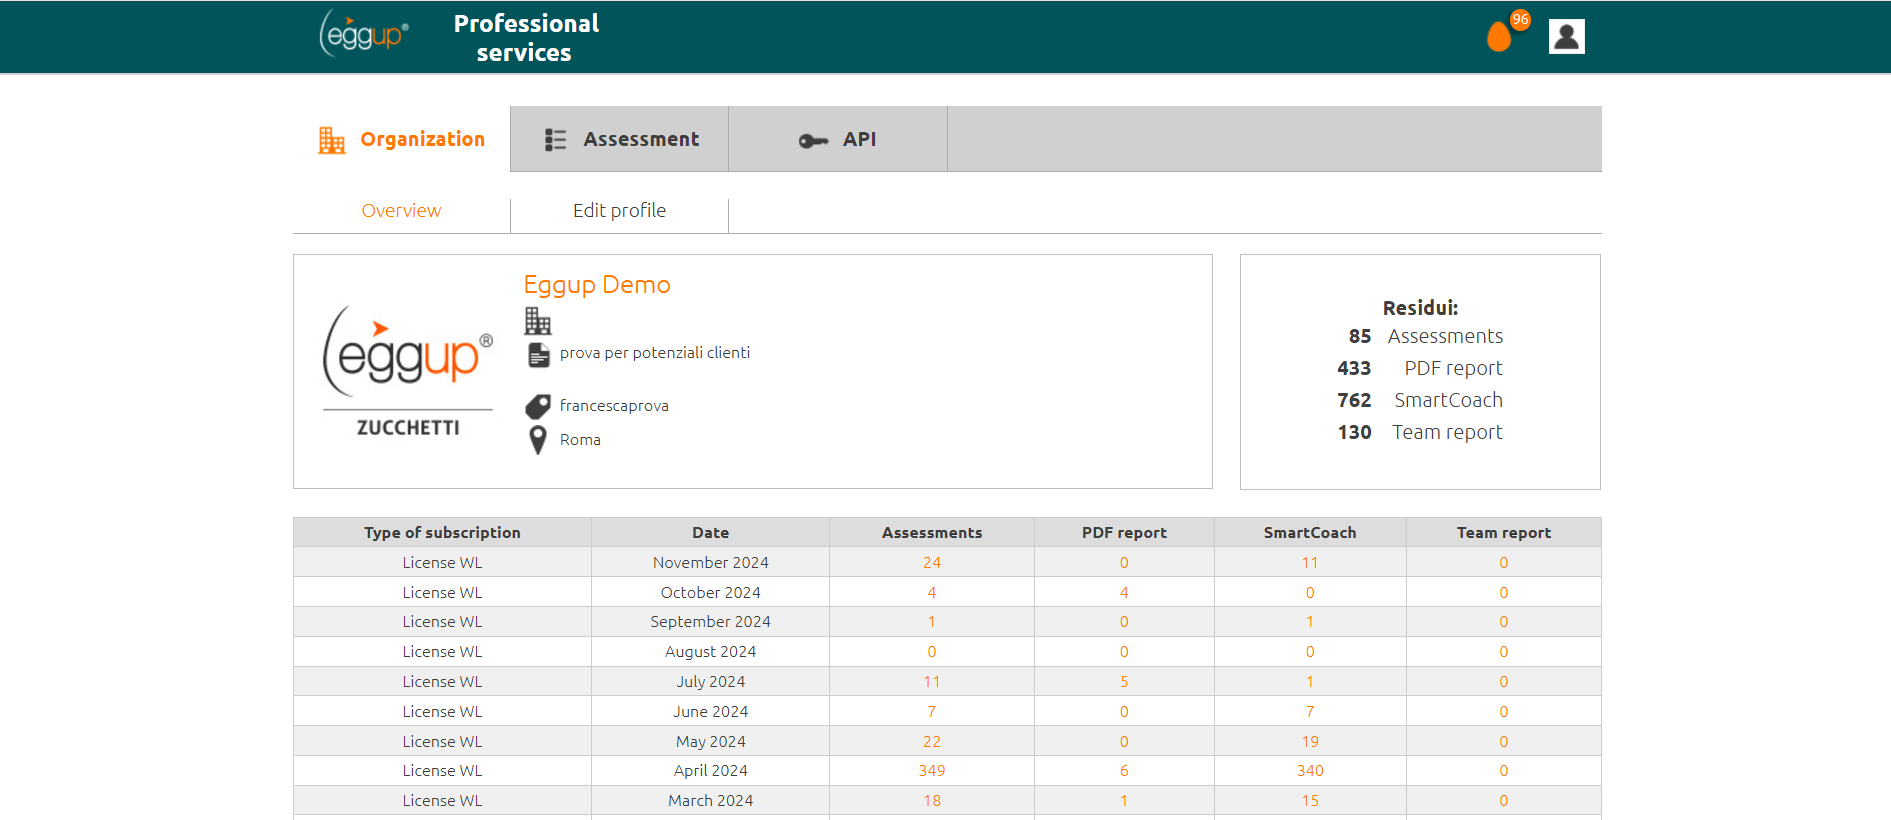Click the Residui heading
The image size is (1891, 820).
click(x=1420, y=308)
